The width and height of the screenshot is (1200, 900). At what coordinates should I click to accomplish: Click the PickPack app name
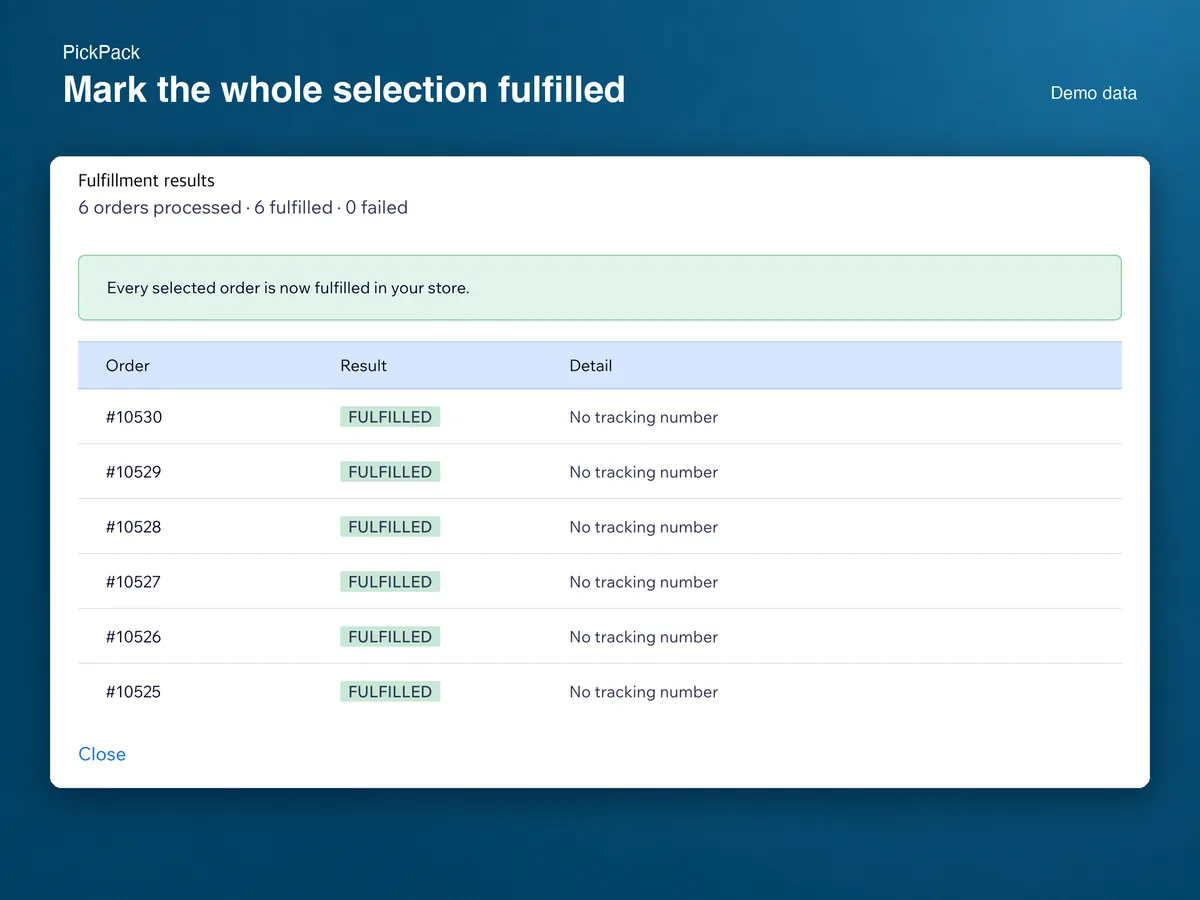(101, 52)
